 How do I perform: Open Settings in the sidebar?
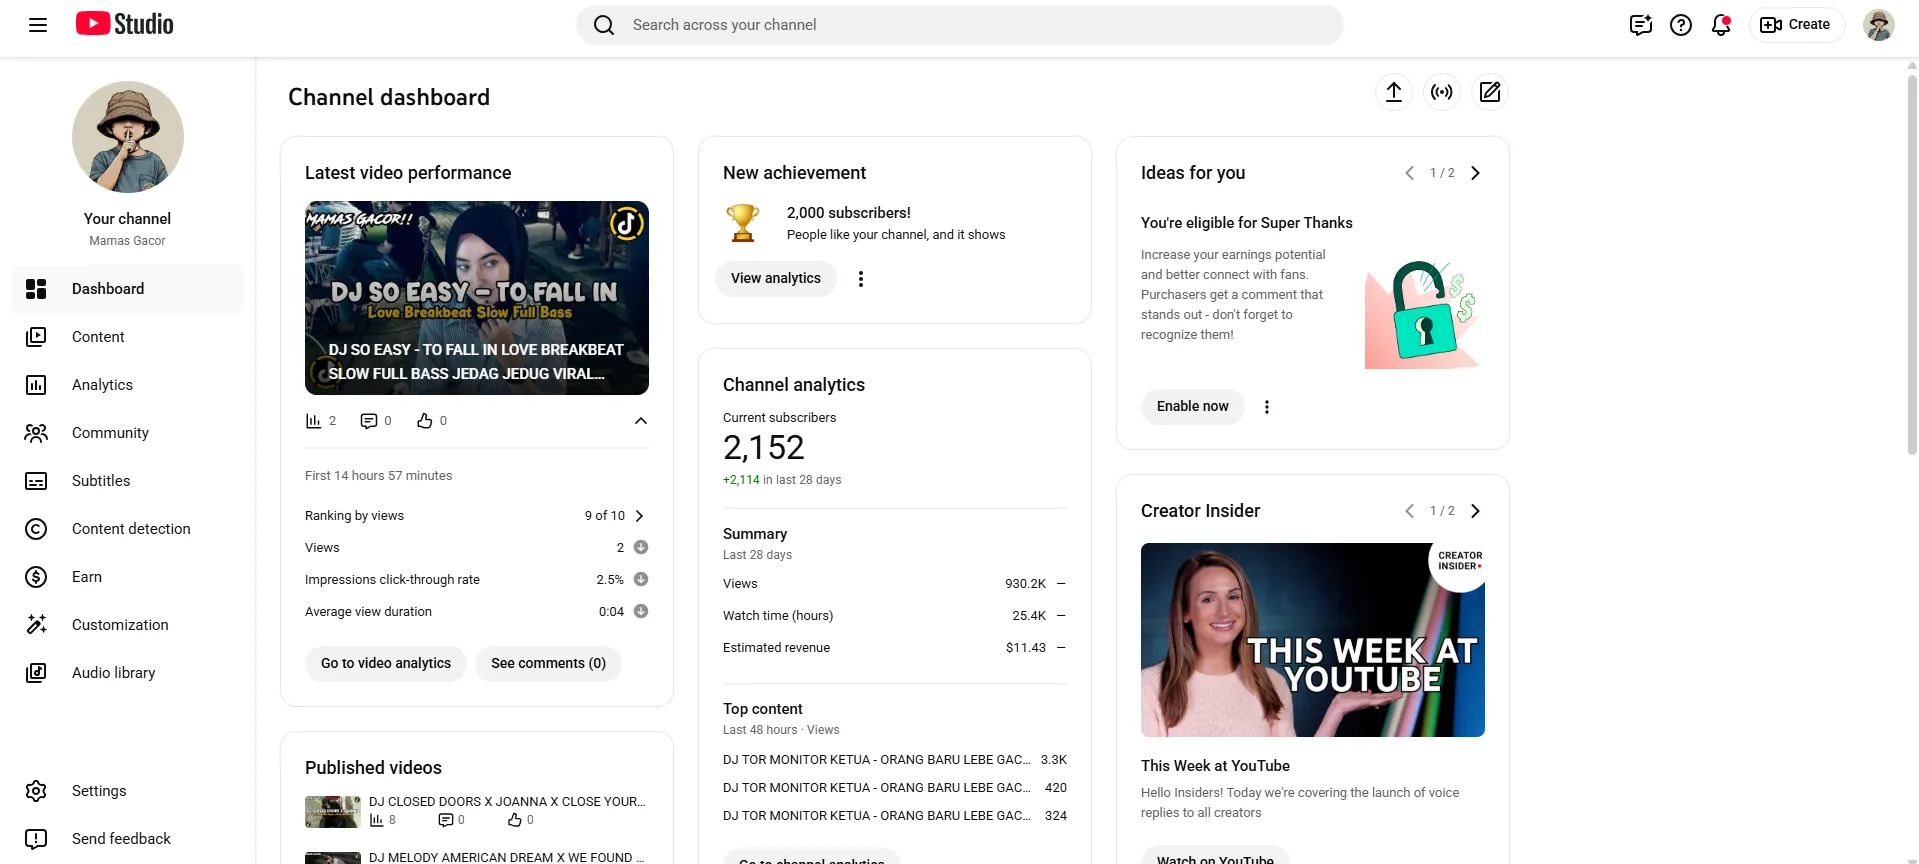[x=128, y=791]
